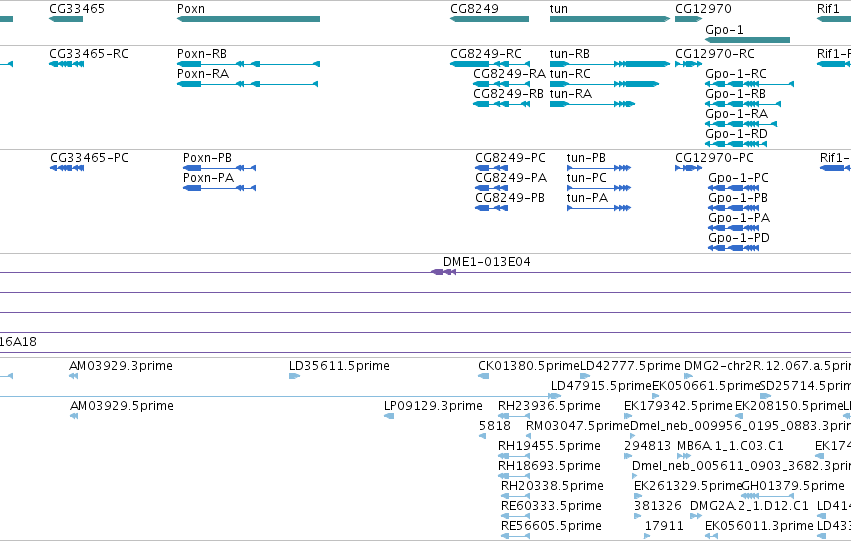851x541 pixels.
Task: Click the CG8249-PA protein label
Action: tap(511, 178)
